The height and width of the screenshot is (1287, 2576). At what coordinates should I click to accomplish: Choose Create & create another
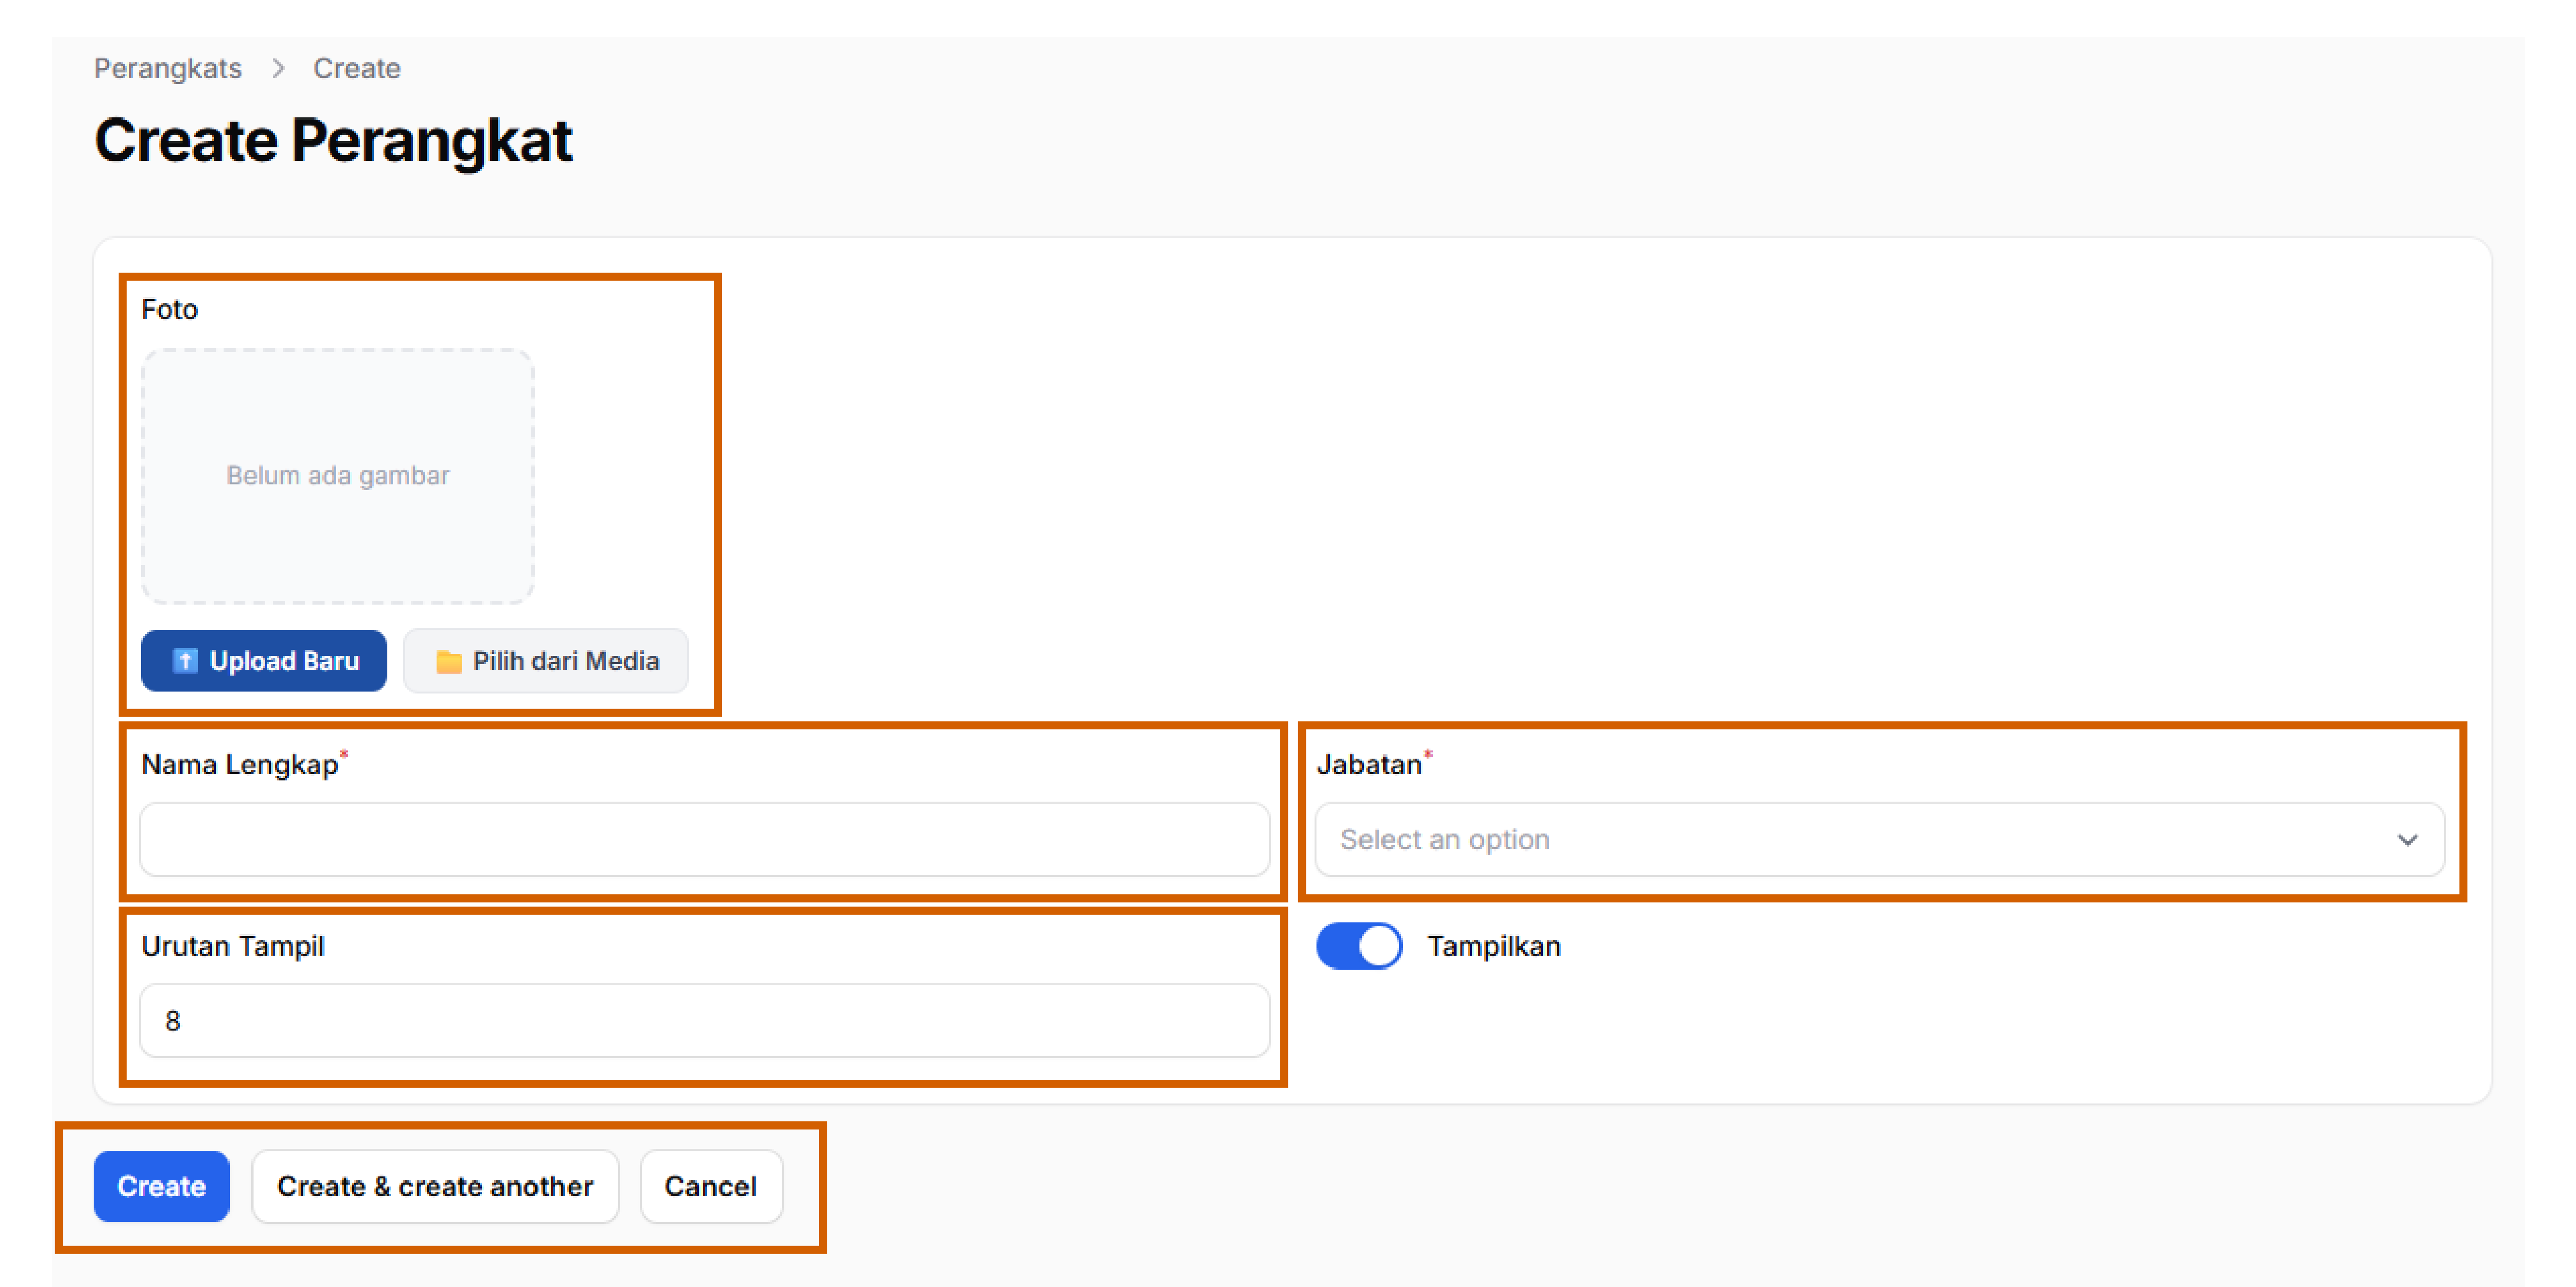pyautogui.click(x=436, y=1186)
